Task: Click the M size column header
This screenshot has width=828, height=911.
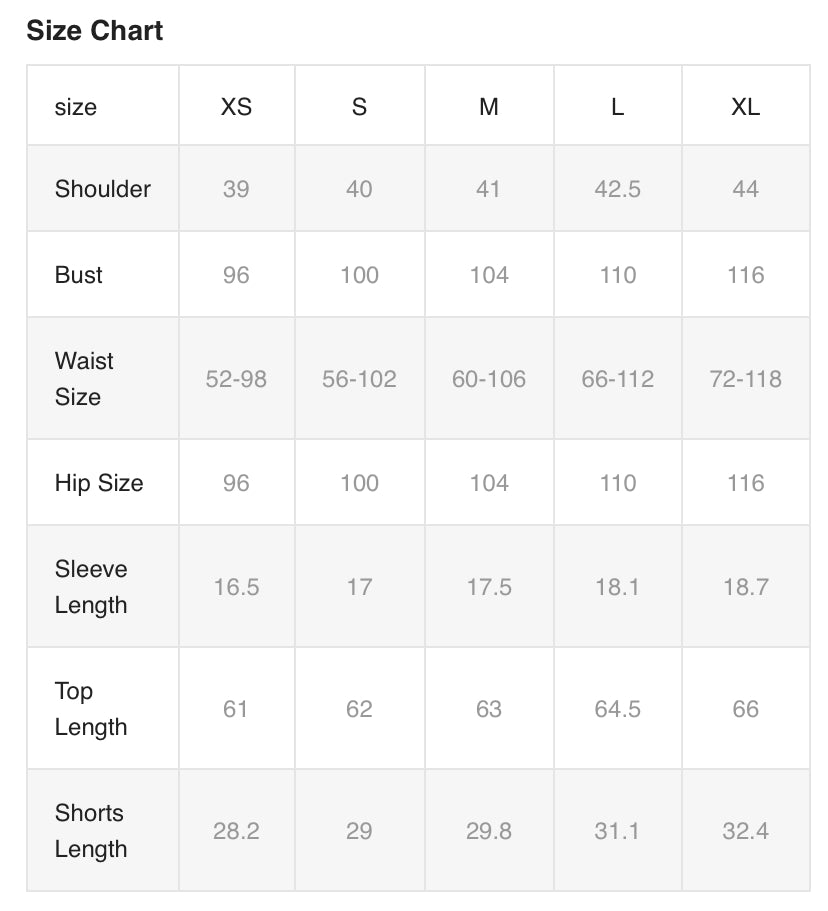Action: (x=488, y=107)
